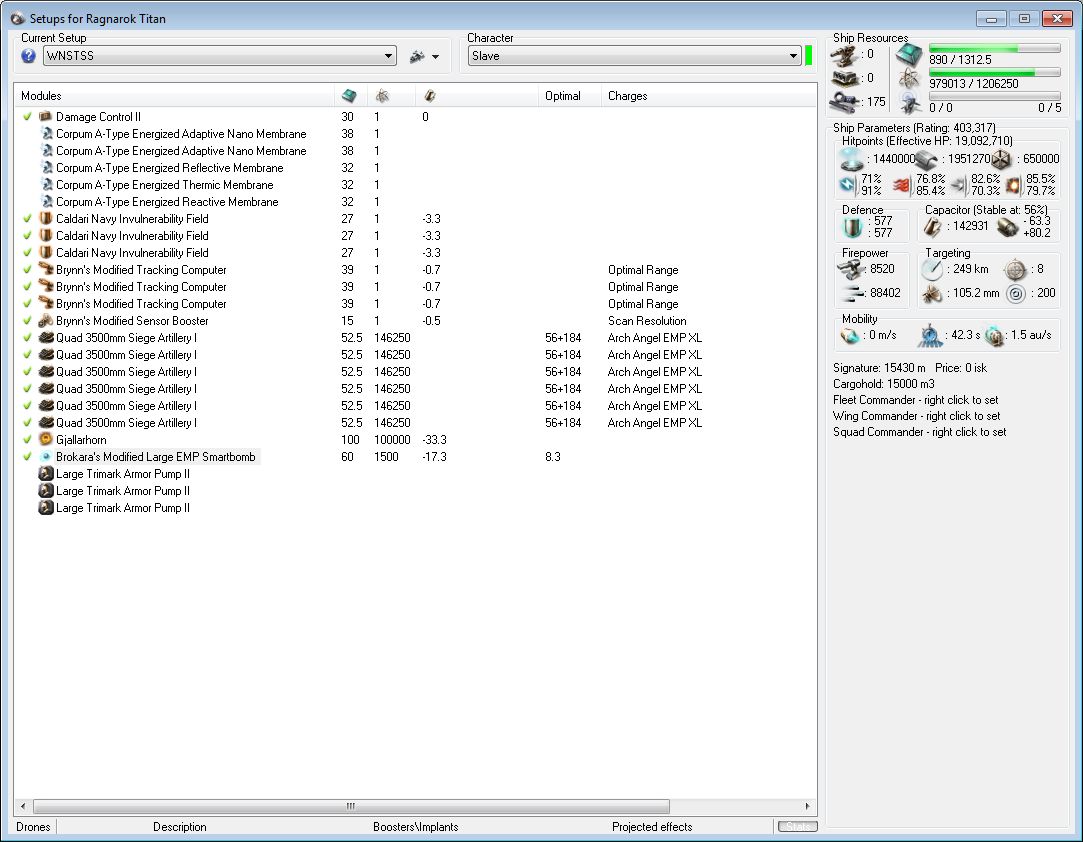
Task: Click the turret hardpoints icon in Ship Resources
Action: click(x=845, y=55)
